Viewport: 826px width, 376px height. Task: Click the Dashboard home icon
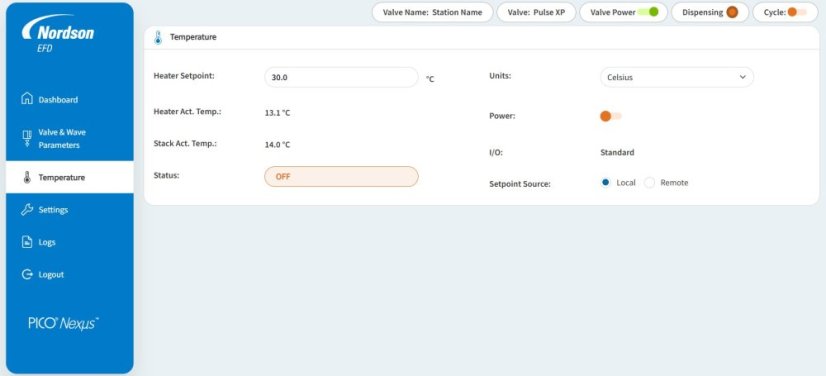(x=27, y=99)
